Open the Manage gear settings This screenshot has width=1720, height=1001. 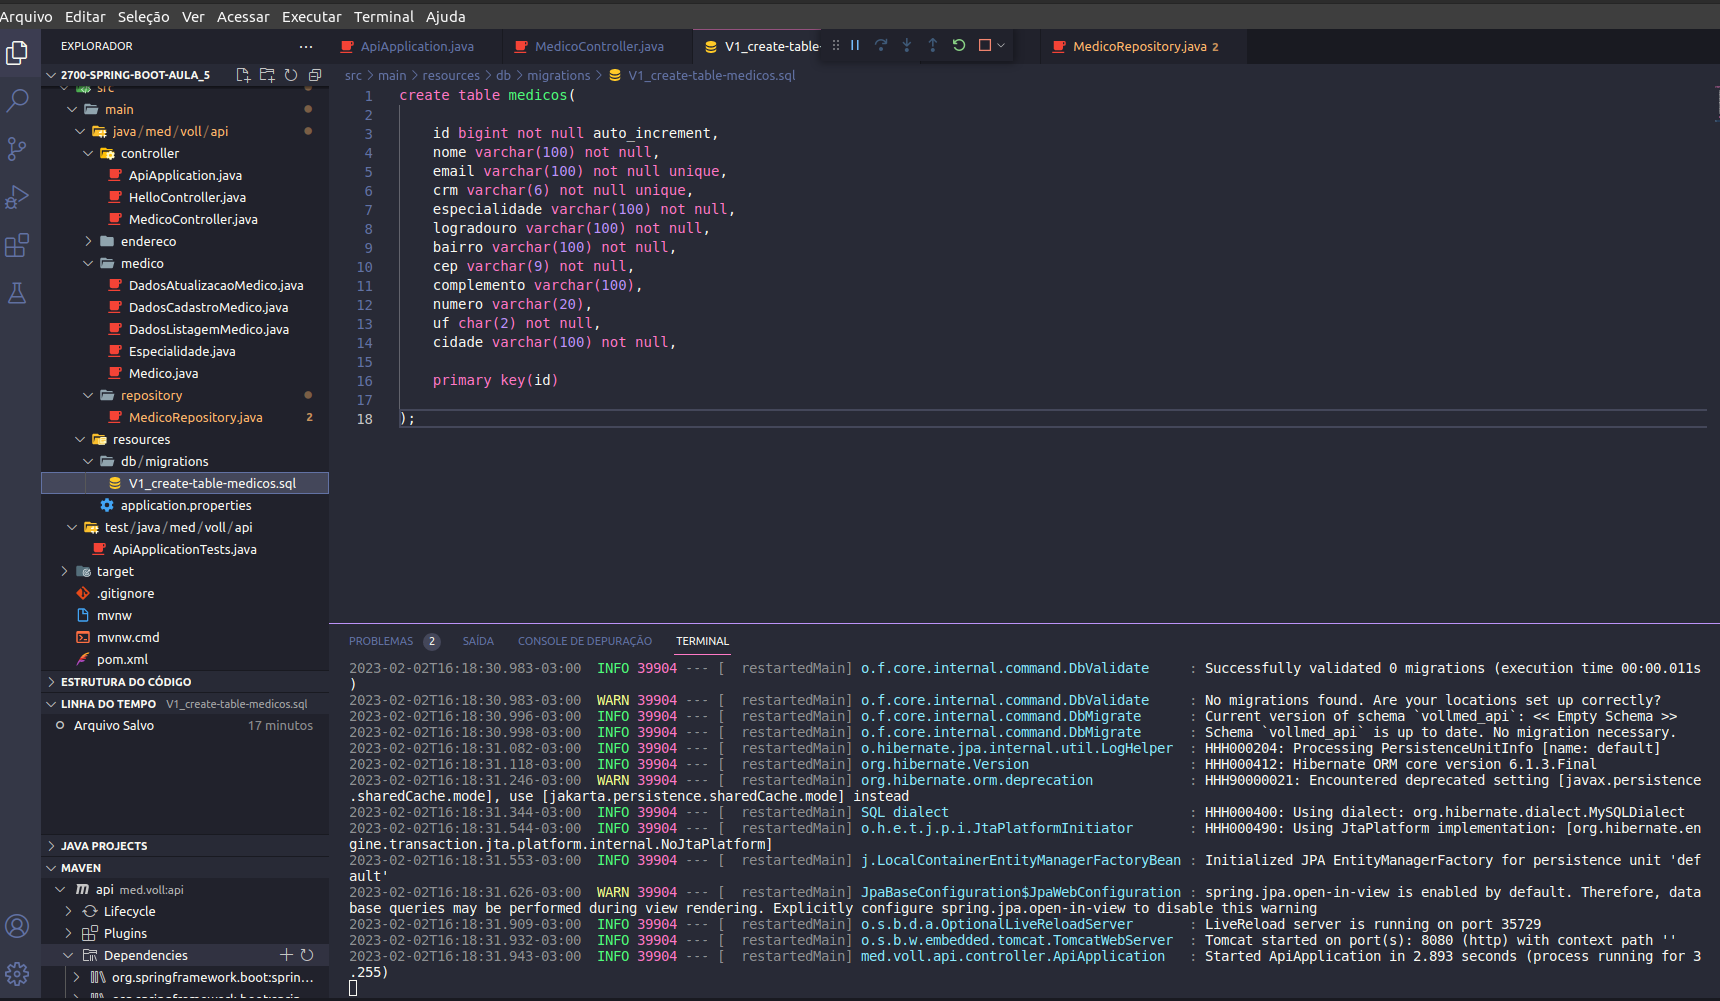pos(17,974)
